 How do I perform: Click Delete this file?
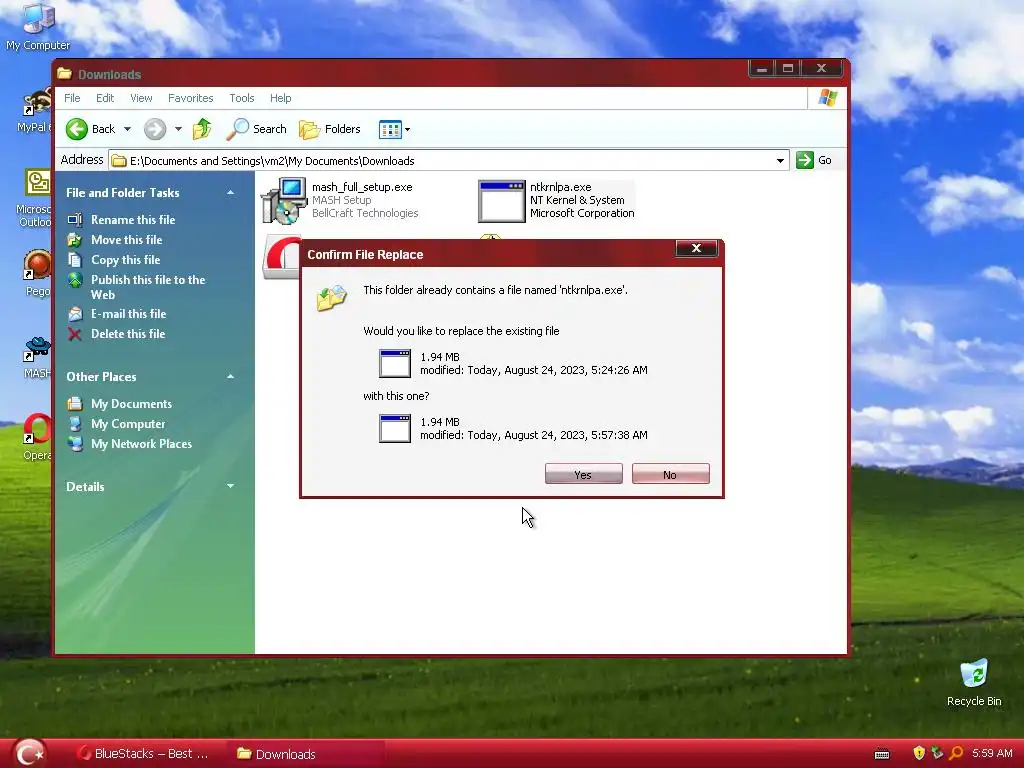click(x=128, y=334)
